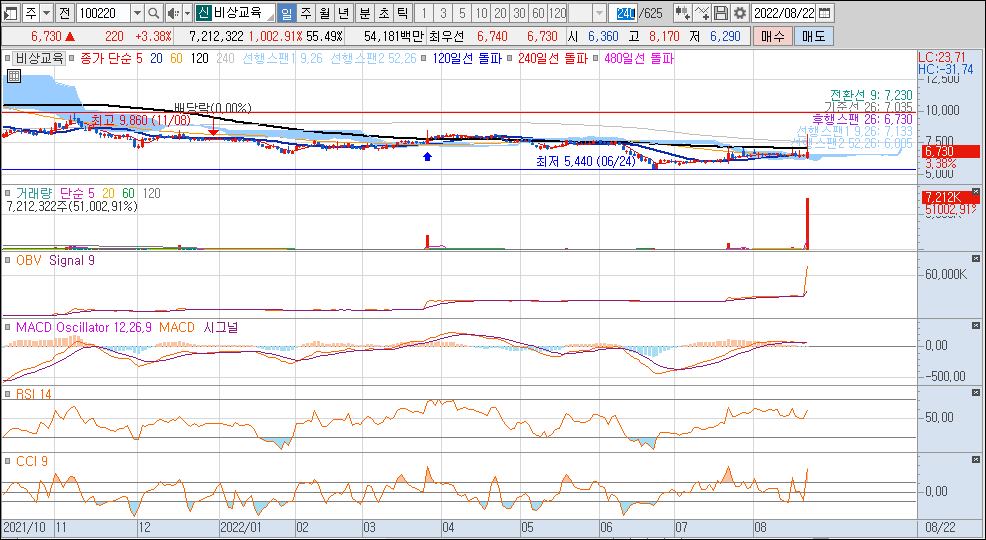Click the 240일선 돌파 indicator legend
This screenshot has width=986, height=540.
click(552, 59)
